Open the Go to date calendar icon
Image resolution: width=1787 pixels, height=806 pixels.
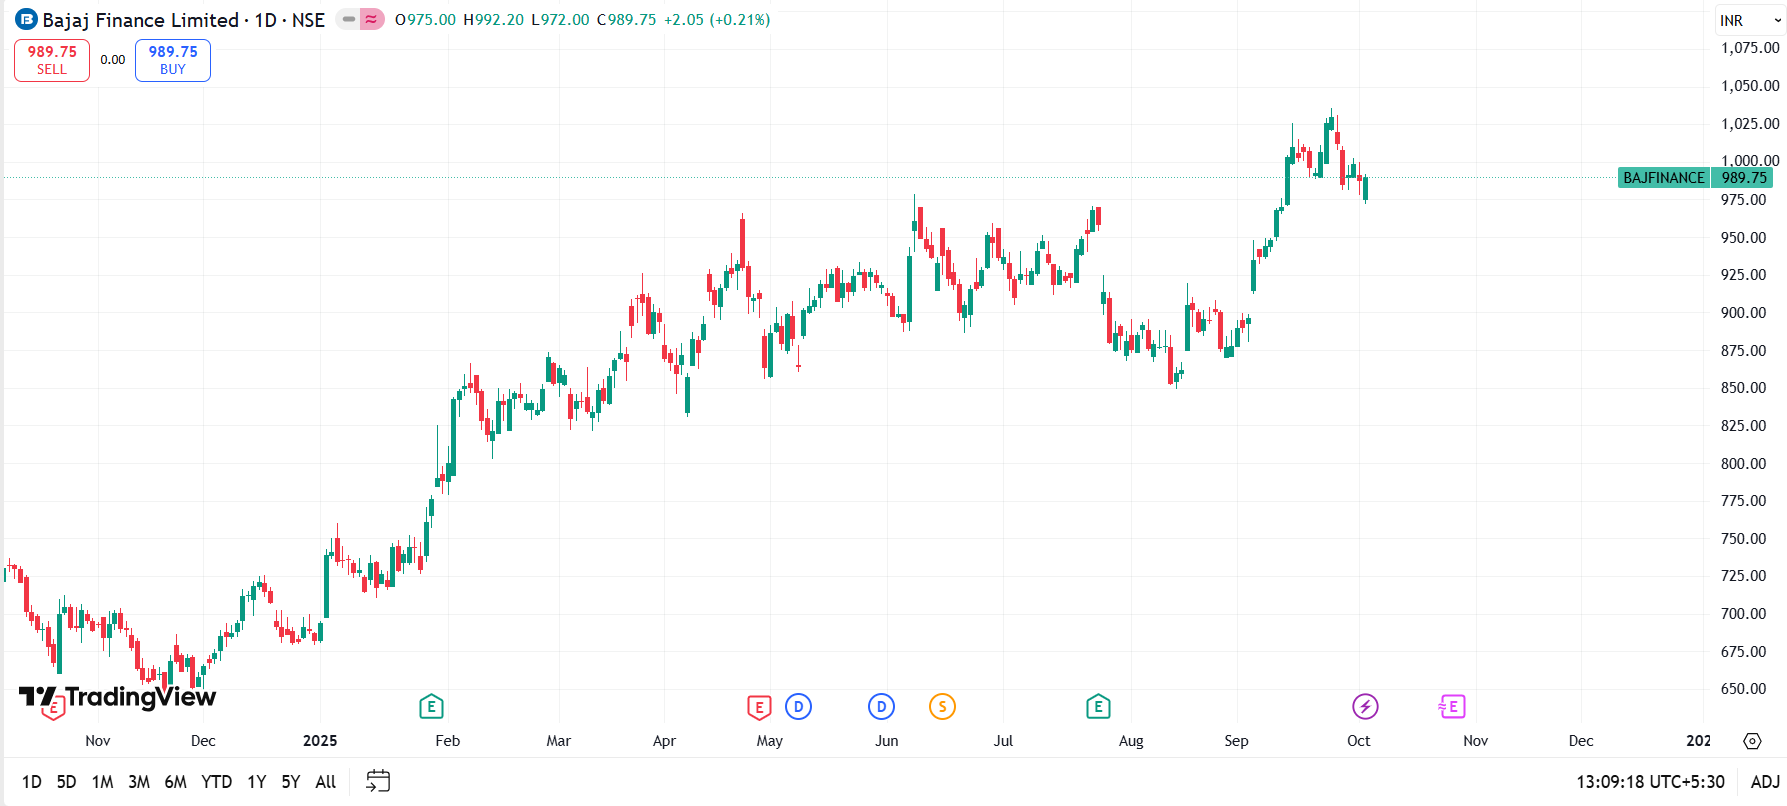[x=378, y=781]
